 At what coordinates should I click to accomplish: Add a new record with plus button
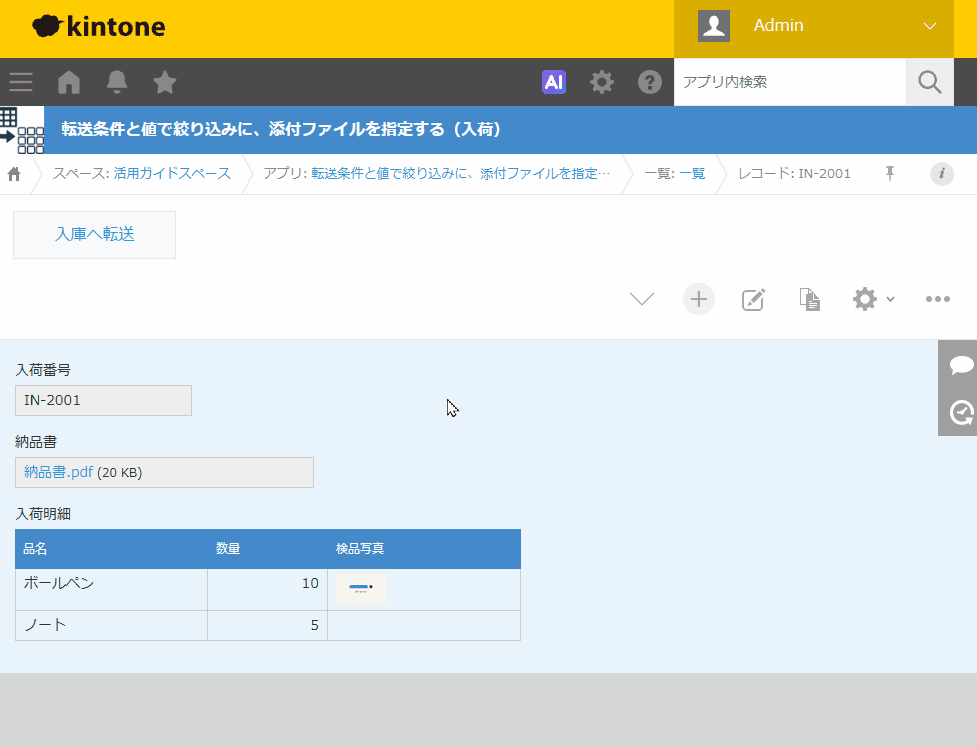(x=699, y=299)
